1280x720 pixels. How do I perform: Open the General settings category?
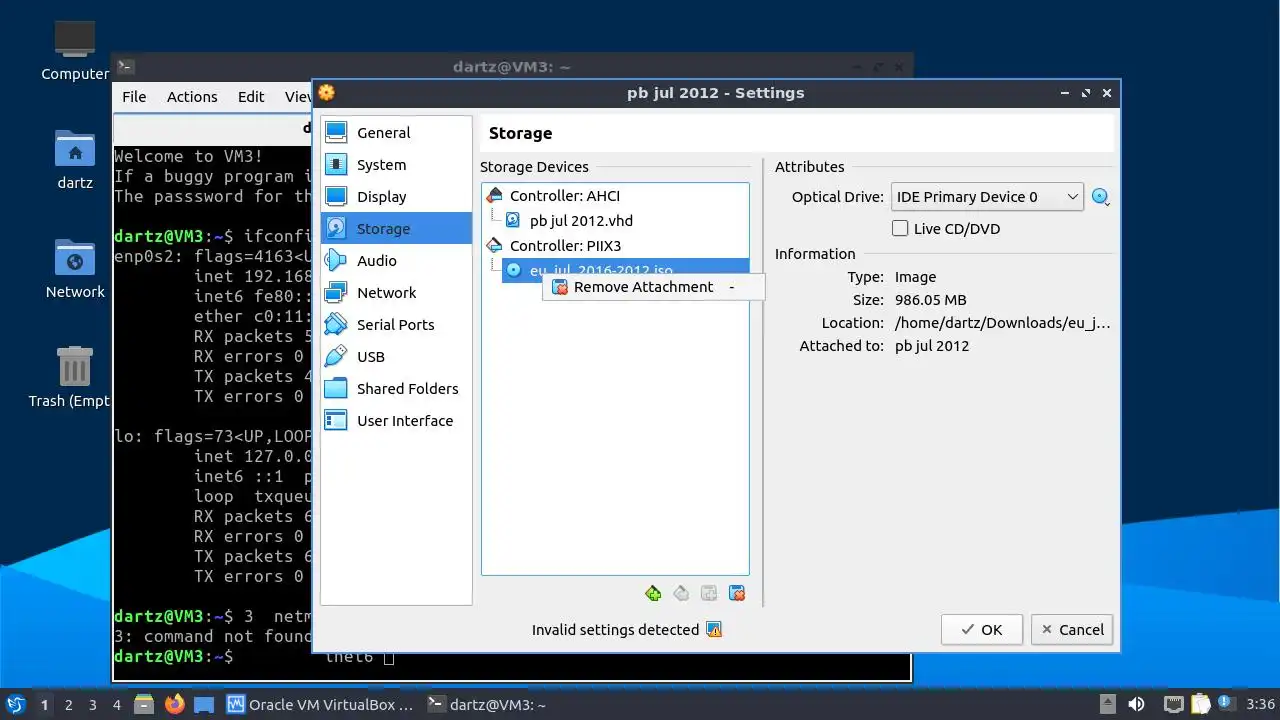(x=396, y=132)
